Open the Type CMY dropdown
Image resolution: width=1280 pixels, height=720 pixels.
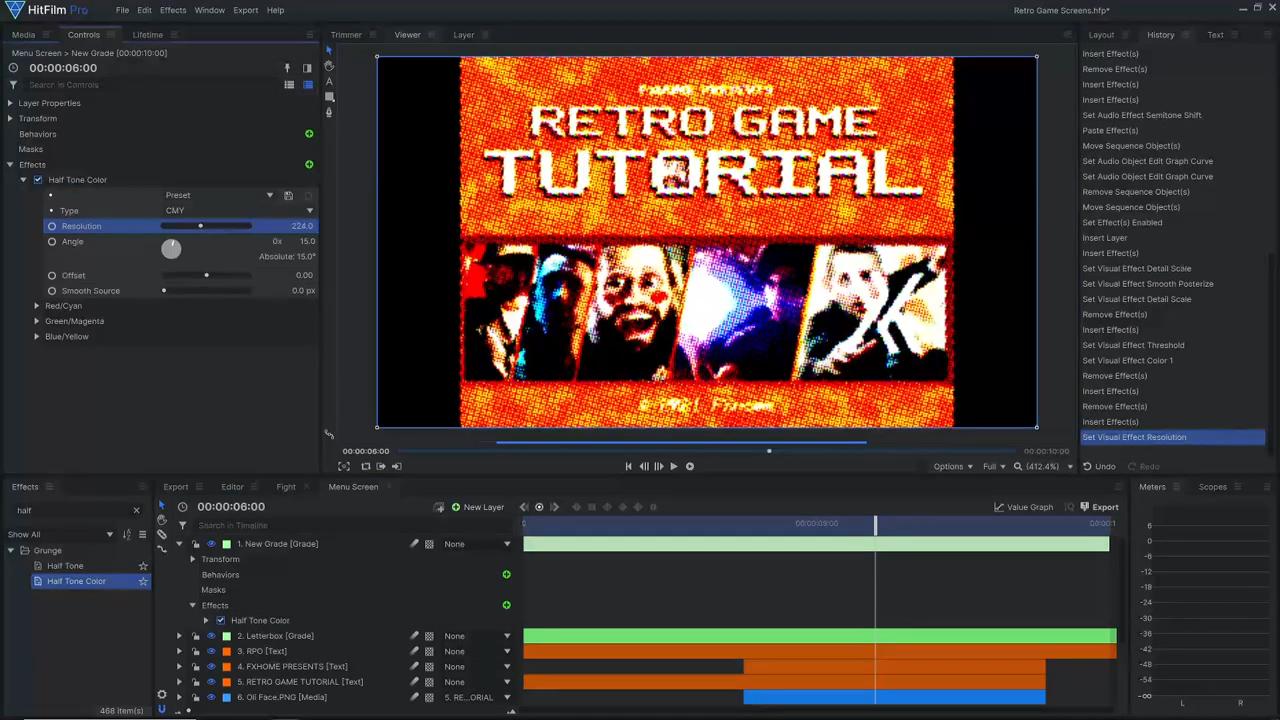tap(239, 211)
